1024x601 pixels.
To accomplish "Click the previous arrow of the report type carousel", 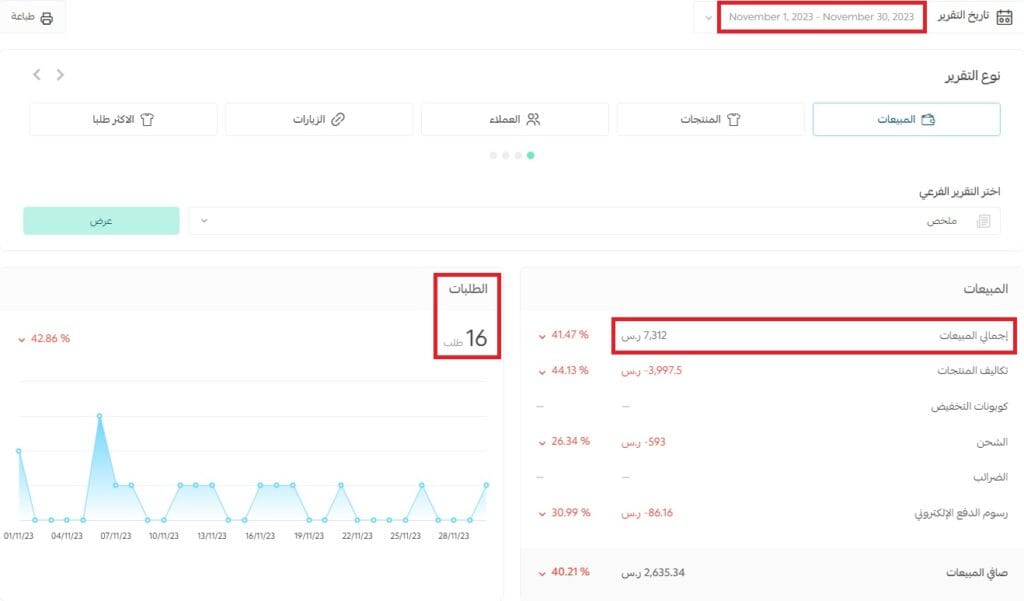I will click(x=37, y=74).
